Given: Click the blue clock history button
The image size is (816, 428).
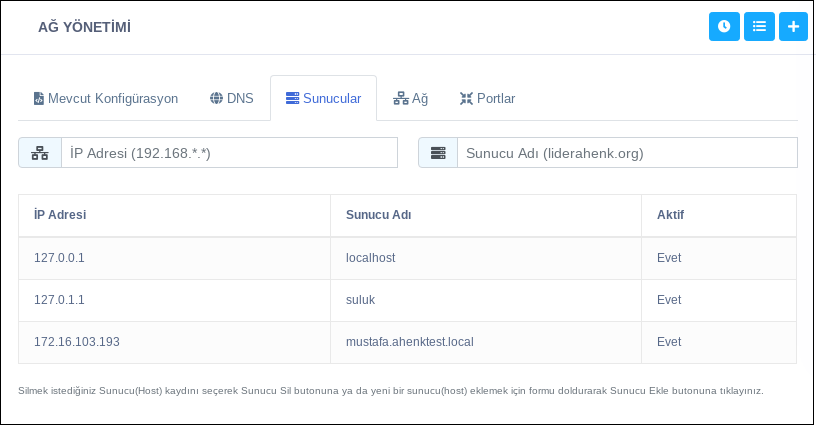Looking at the screenshot, I should pos(724,27).
